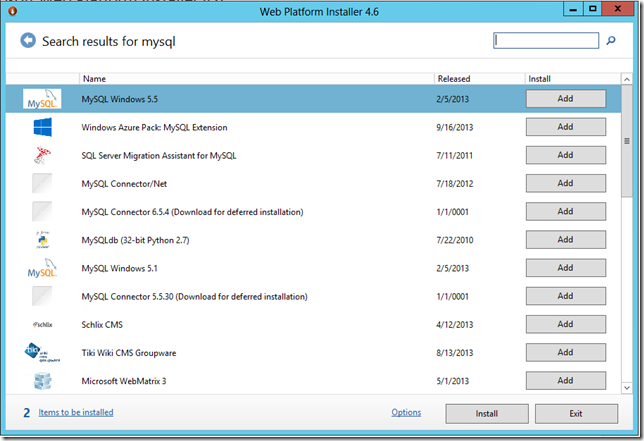Add MySQL Windows 5.1
The width and height of the screenshot is (644, 441).
(566, 268)
